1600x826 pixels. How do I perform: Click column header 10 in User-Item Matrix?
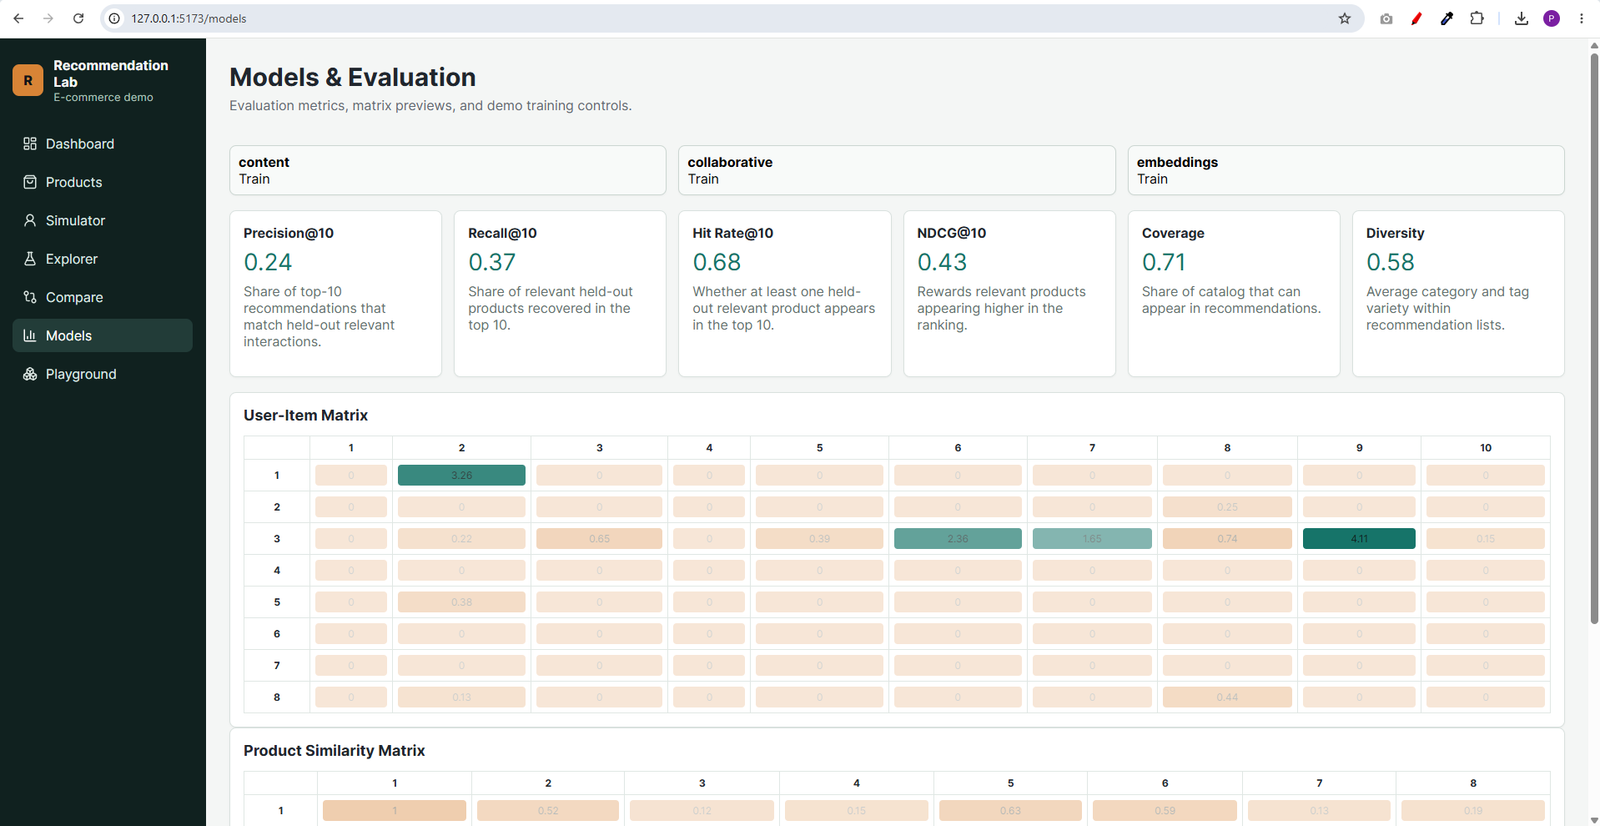click(x=1485, y=448)
